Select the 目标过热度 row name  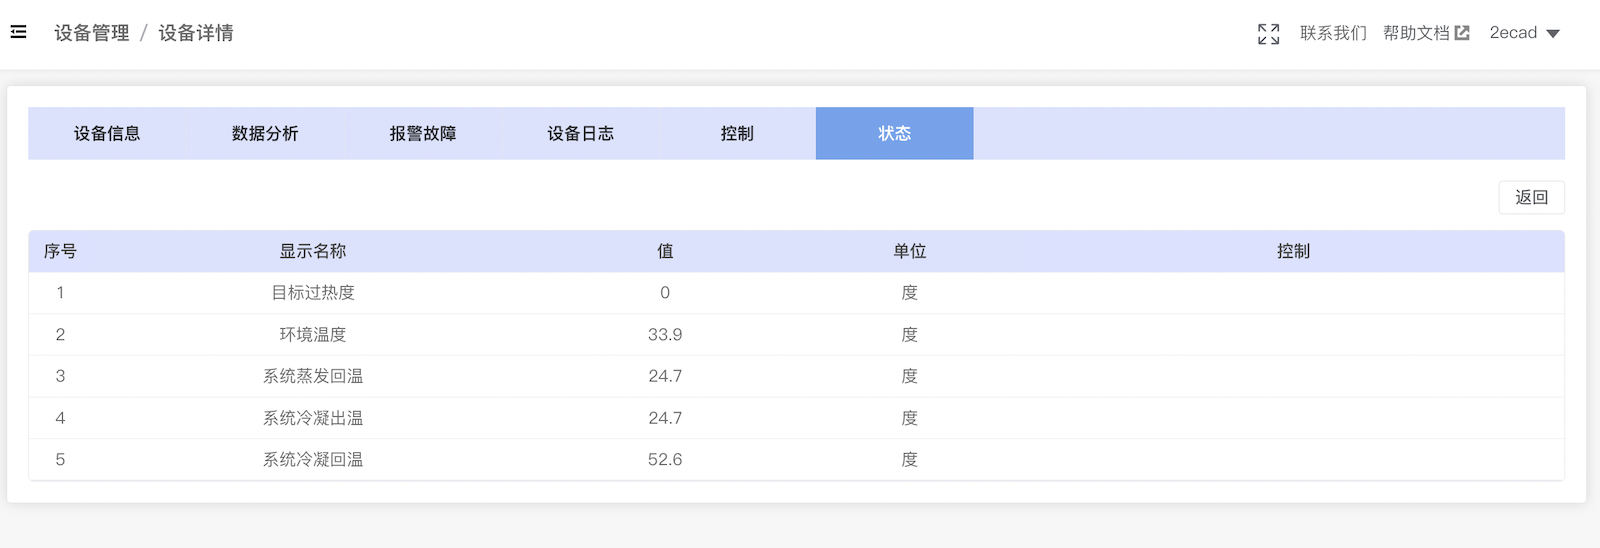pyautogui.click(x=313, y=293)
